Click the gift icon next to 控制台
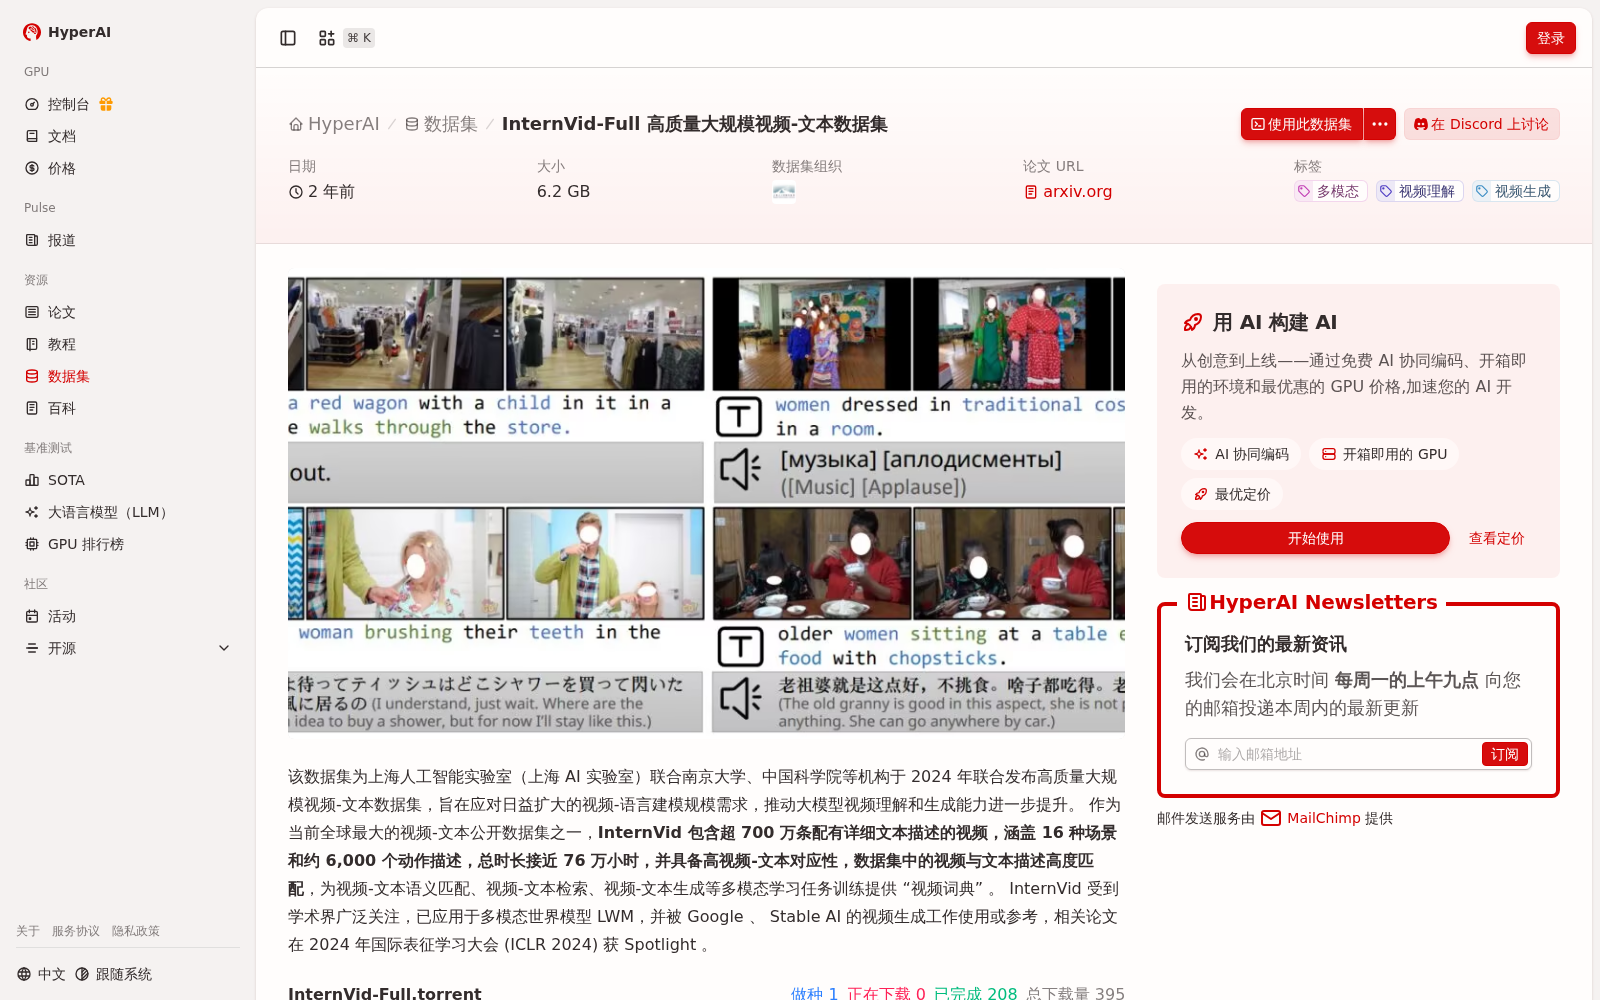Viewport: 1600px width, 1000px height. 106,104
